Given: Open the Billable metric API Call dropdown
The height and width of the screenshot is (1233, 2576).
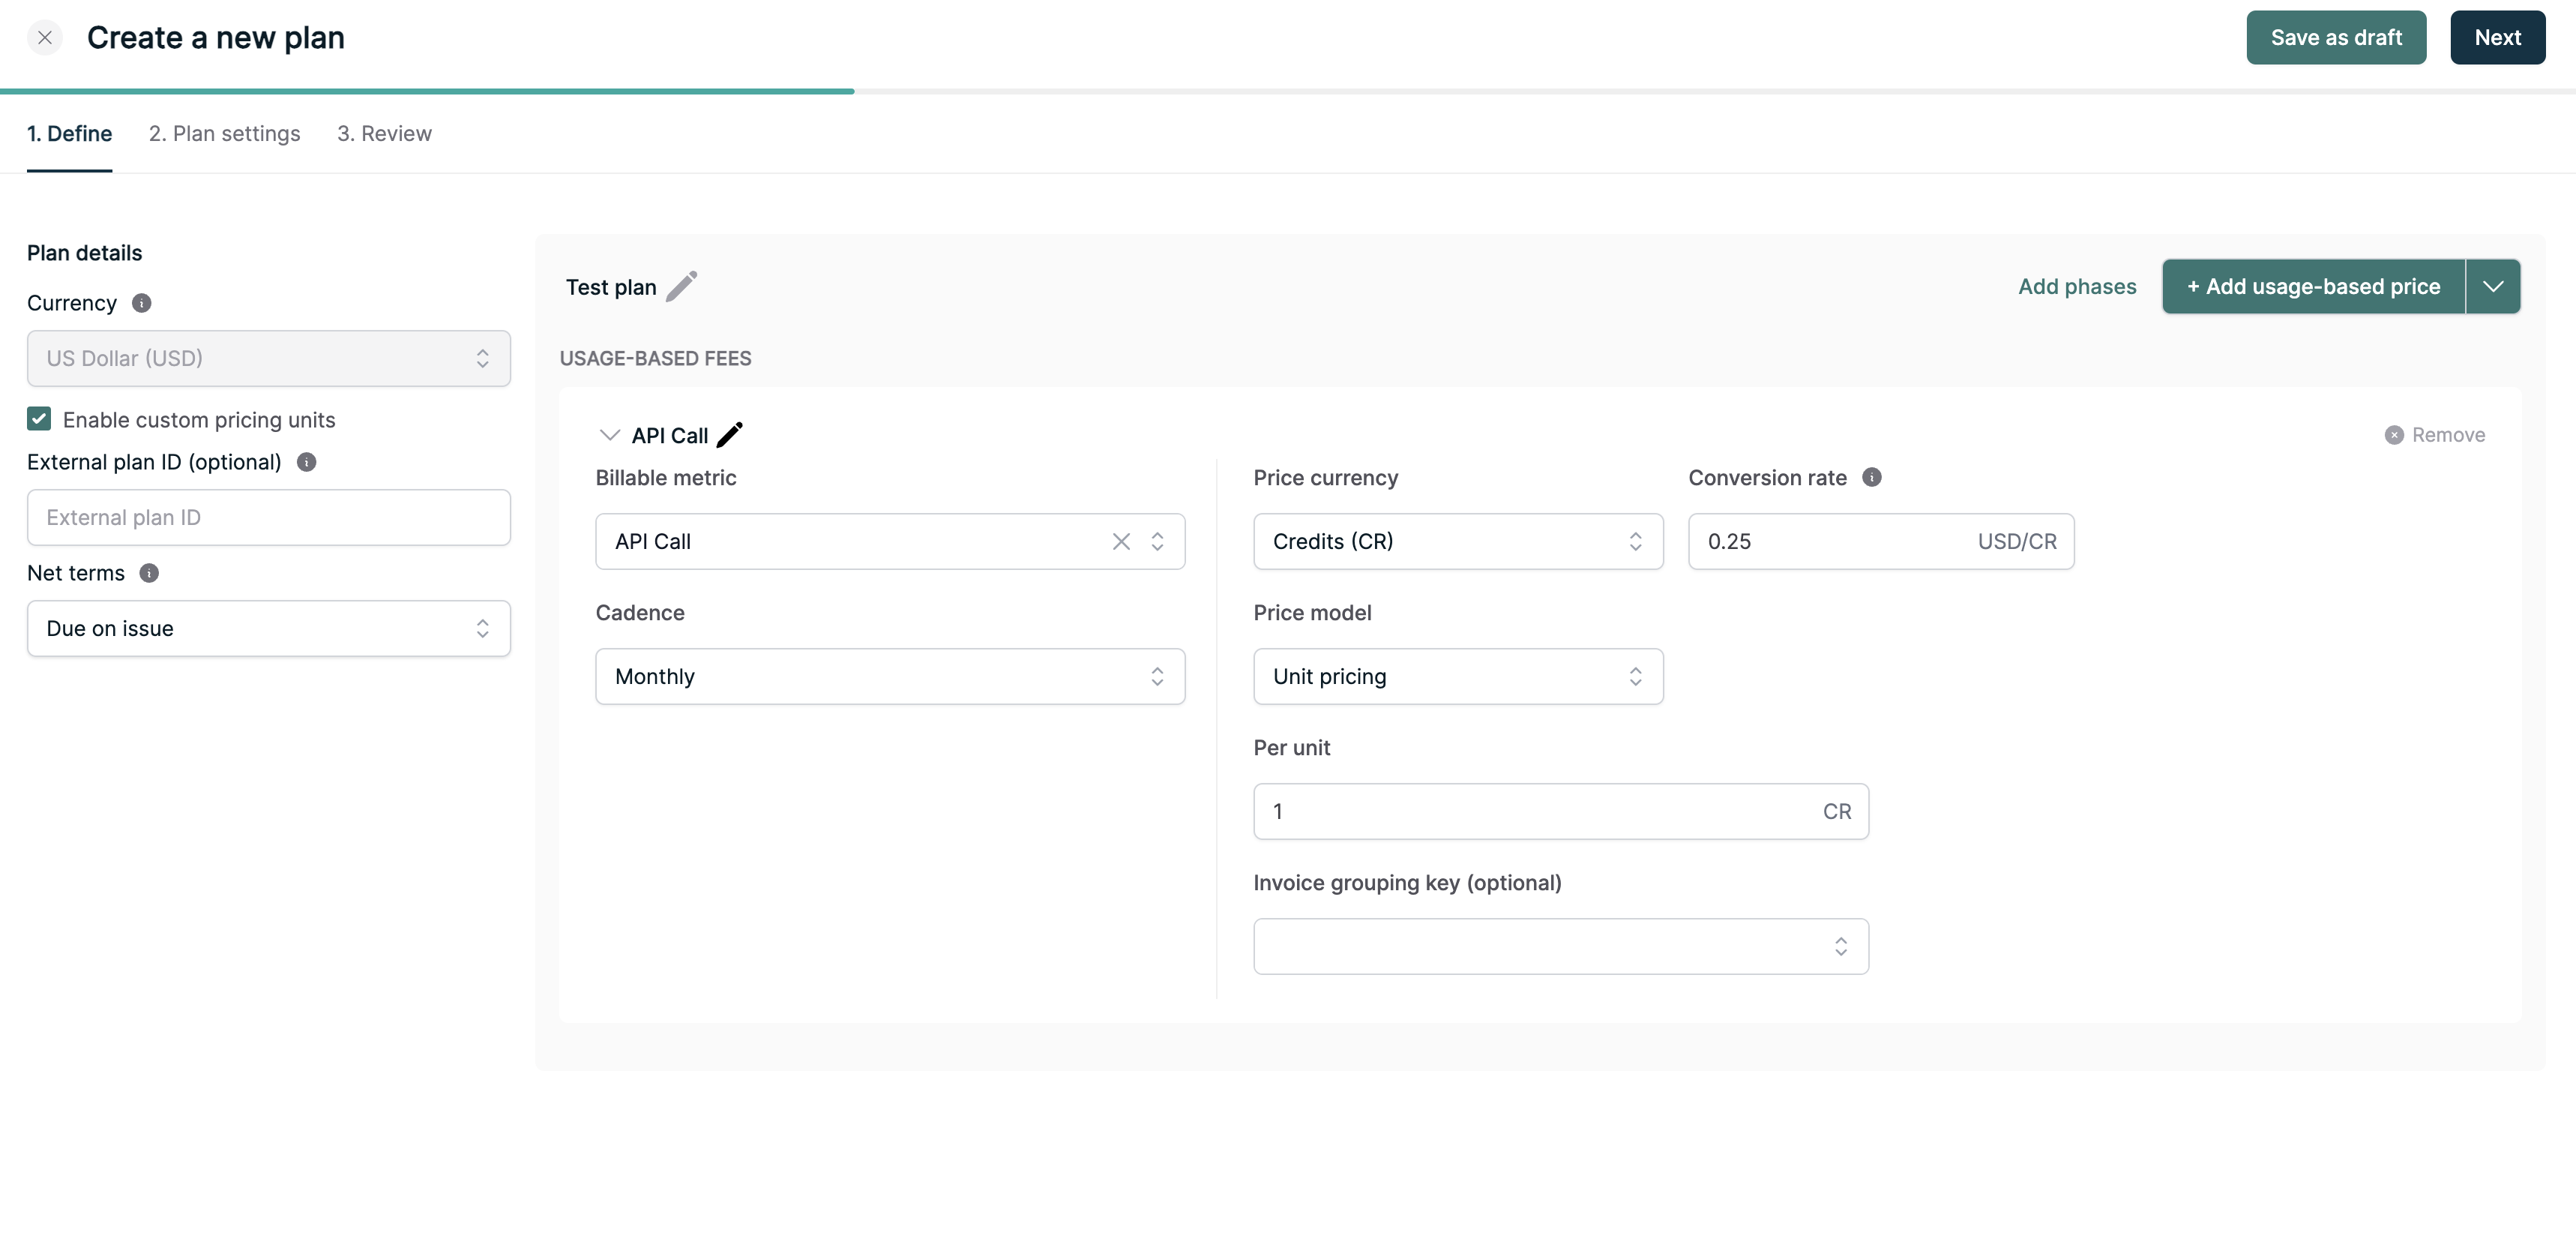Looking at the screenshot, I should 890,541.
